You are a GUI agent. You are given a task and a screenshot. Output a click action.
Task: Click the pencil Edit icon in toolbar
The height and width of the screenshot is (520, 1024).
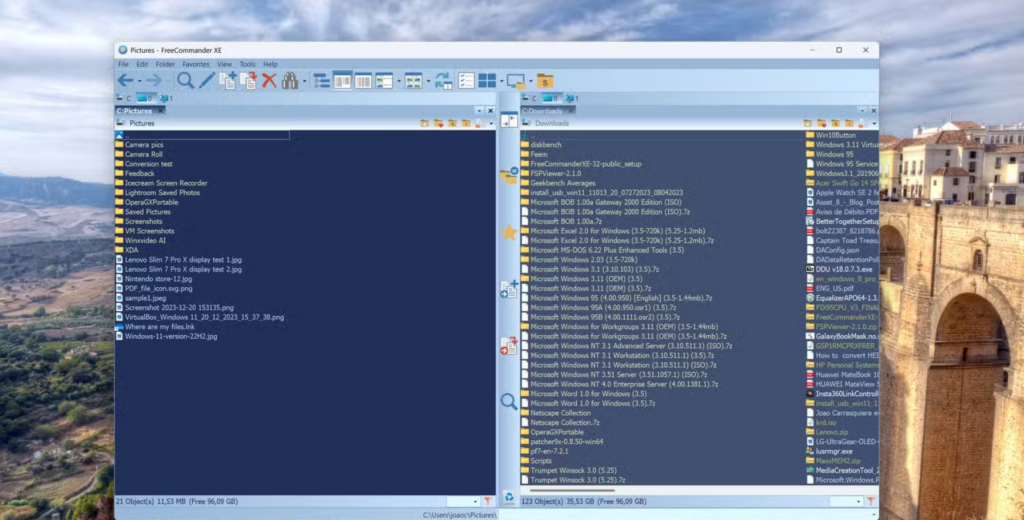(x=206, y=80)
